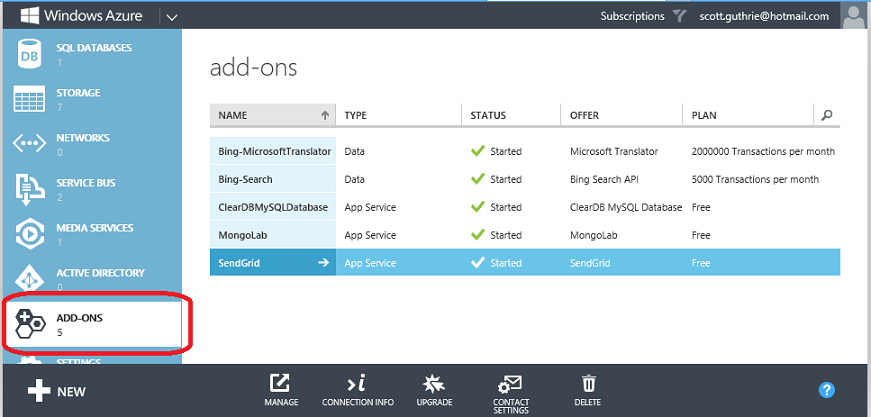Click the Started checkmark for MongoLab

click(478, 234)
